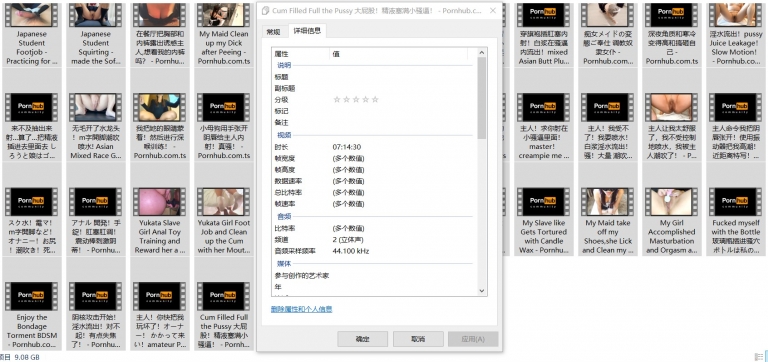Click the 标题 value field
Viewport: 768px width, 362px height.
pos(402,77)
